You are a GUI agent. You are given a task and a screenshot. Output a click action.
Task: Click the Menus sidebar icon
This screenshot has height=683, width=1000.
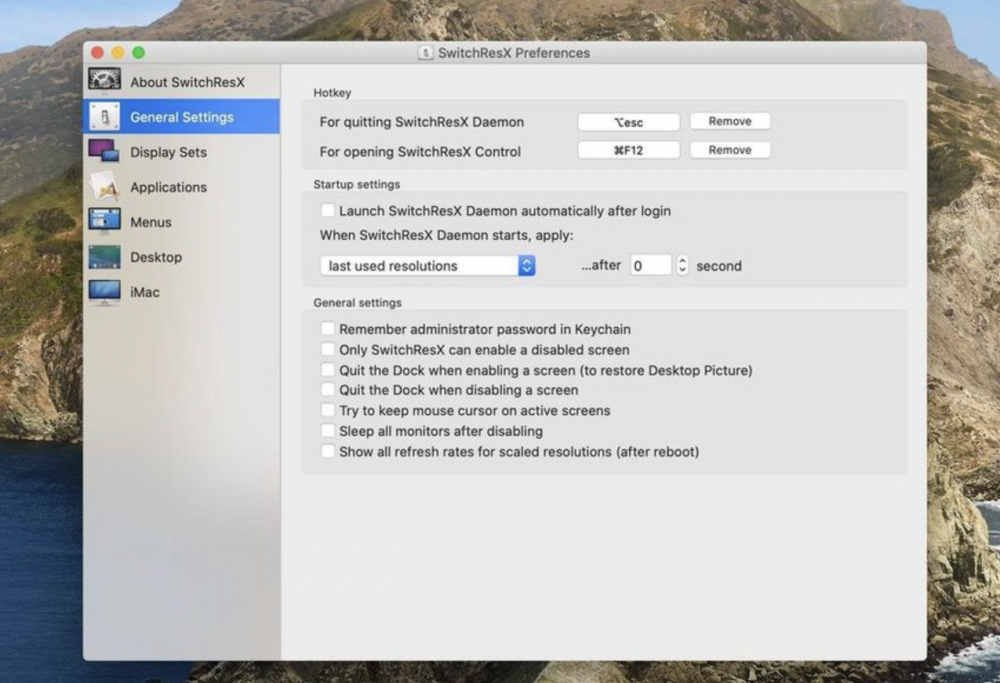tap(105, 221)
